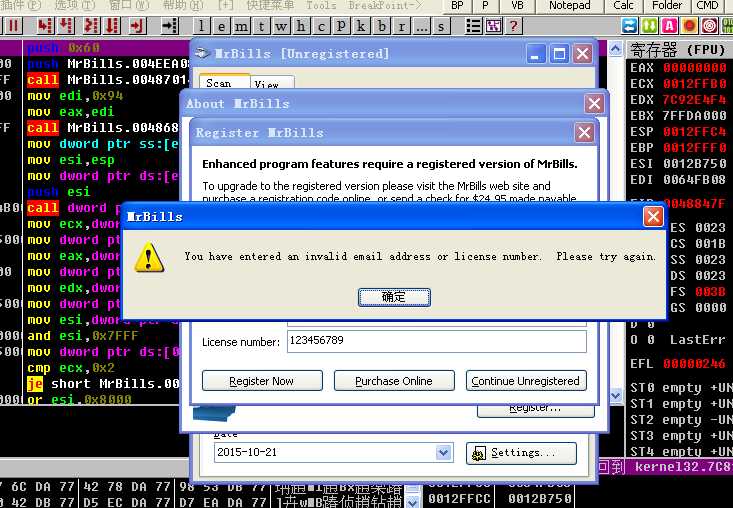The width and height of the screenshot is (733, 508).
Task: Click the Step into toolbar icon
Action: point(45,26)
